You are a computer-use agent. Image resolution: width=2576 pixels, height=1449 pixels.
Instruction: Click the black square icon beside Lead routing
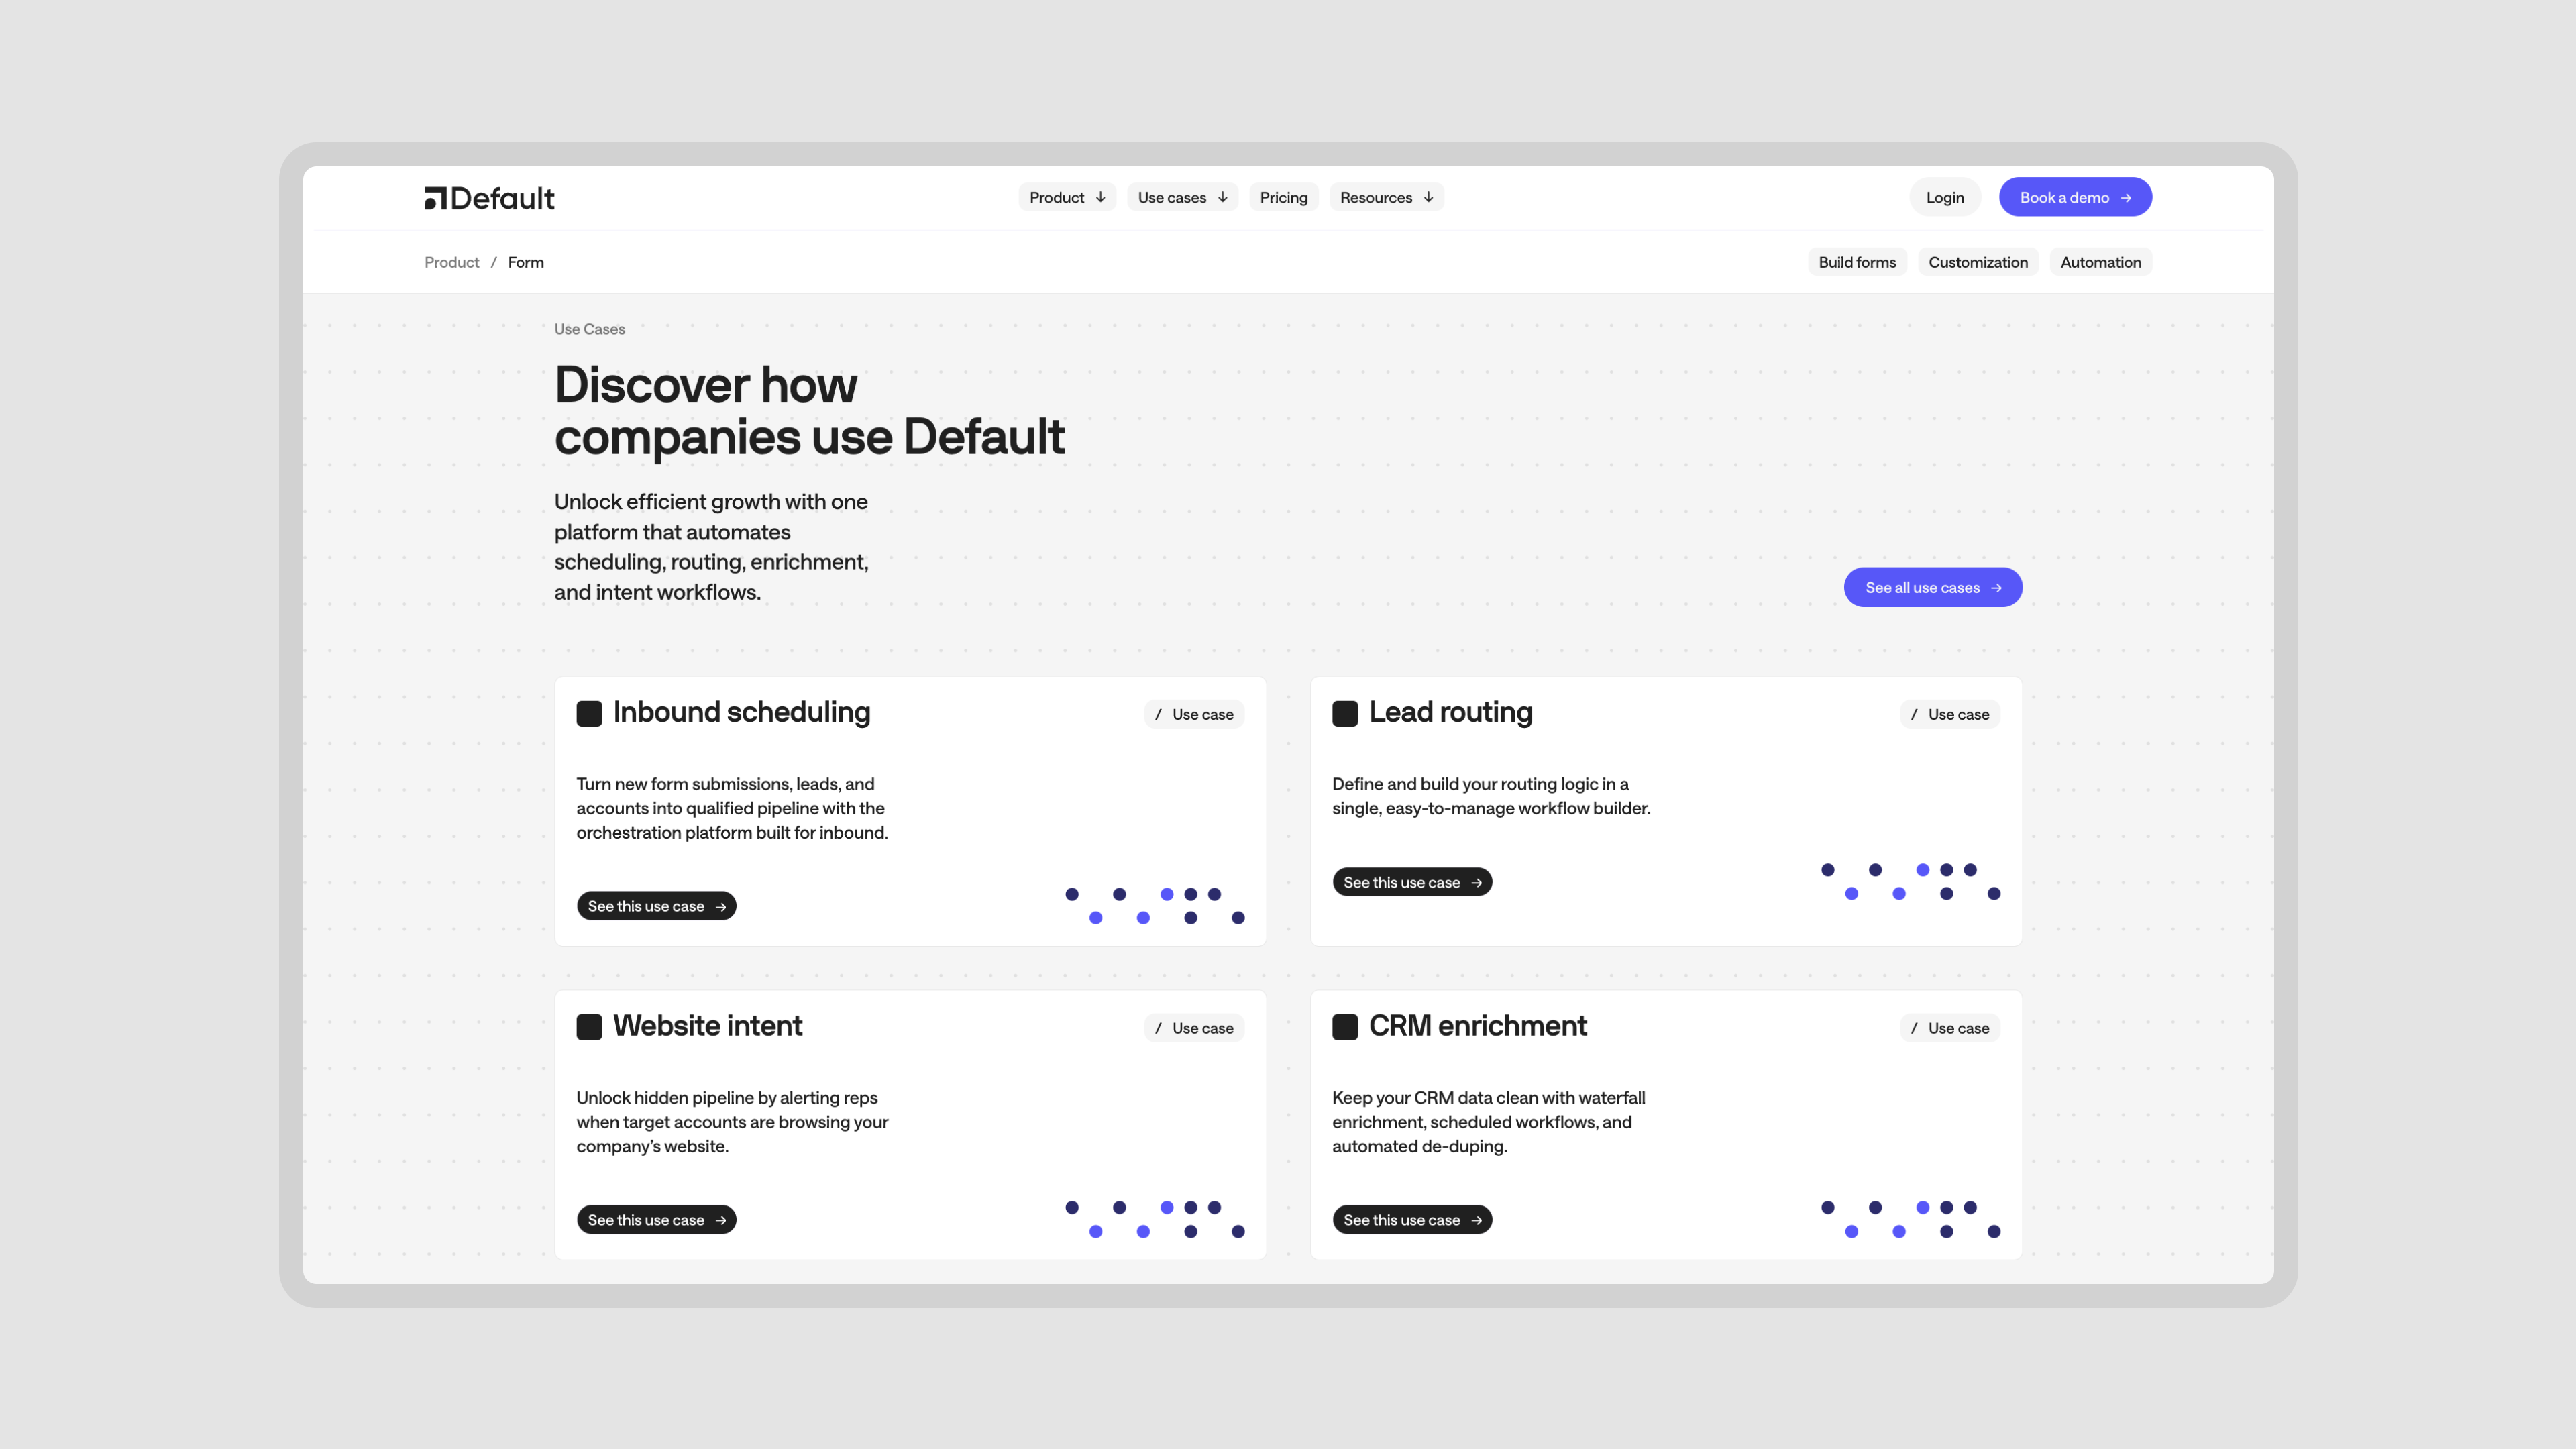(x=1345, y=713)
